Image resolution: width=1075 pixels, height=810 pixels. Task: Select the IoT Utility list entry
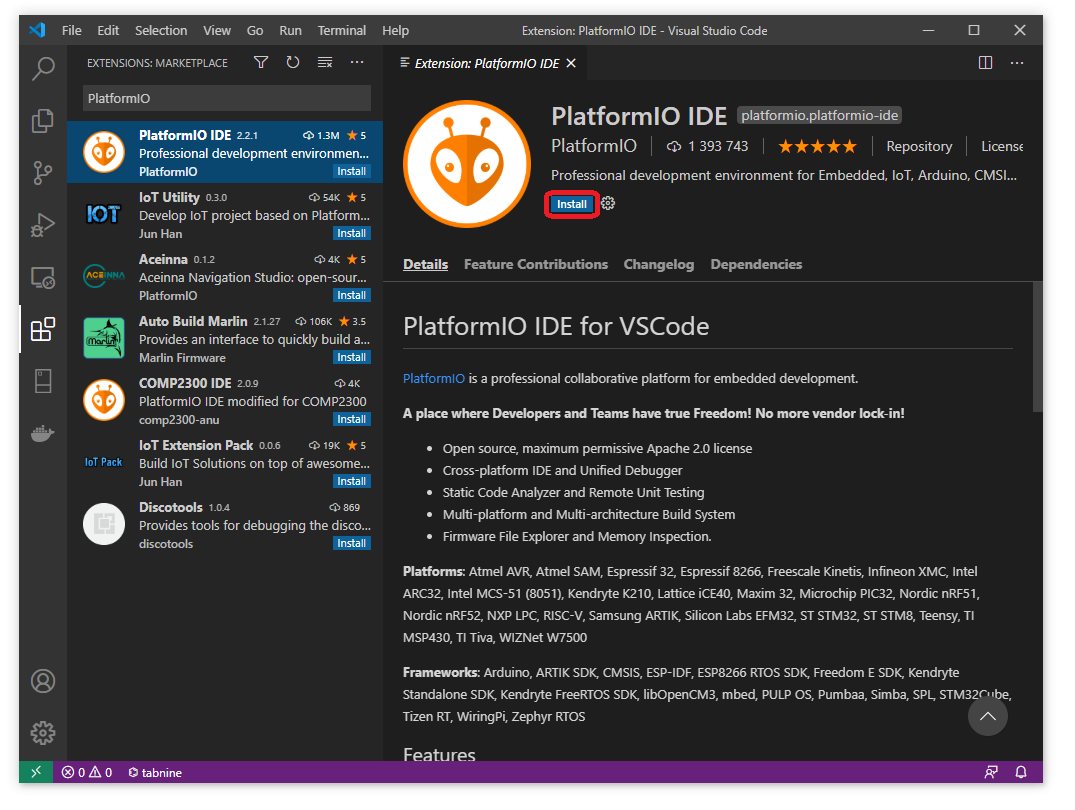click(x=225, y=215)
